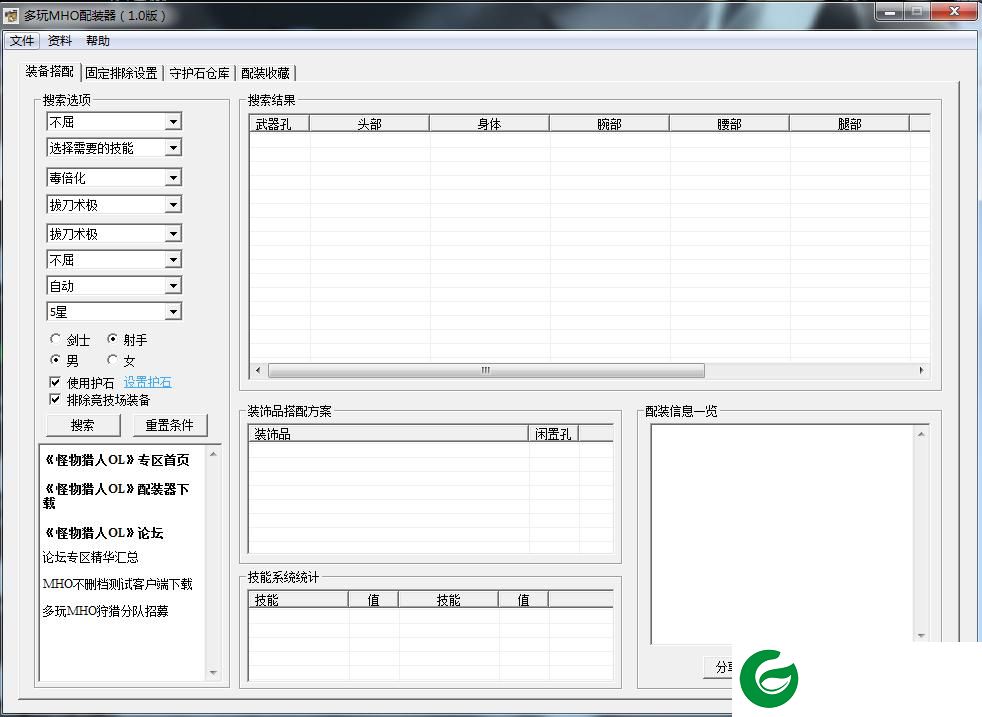Open 论坛专区精华汇总 link
The width and height of the screenshot is (982, 717).
coord(90,557)
